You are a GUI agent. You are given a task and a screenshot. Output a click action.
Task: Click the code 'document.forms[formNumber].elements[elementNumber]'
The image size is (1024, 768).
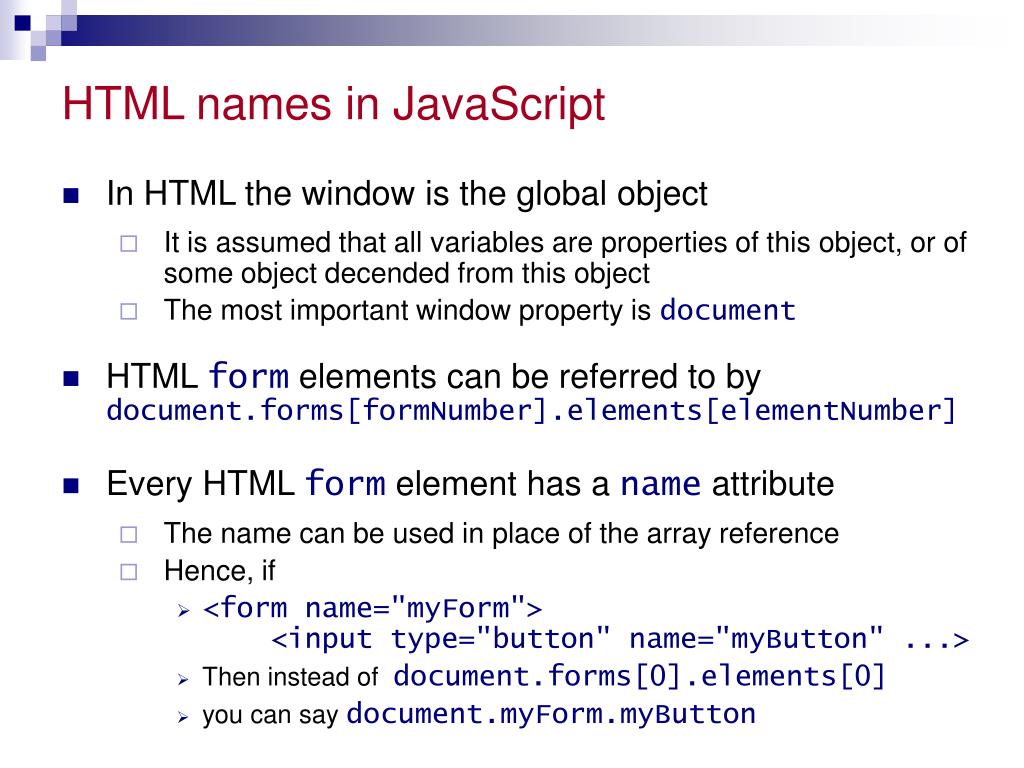(x=531, y=411)
